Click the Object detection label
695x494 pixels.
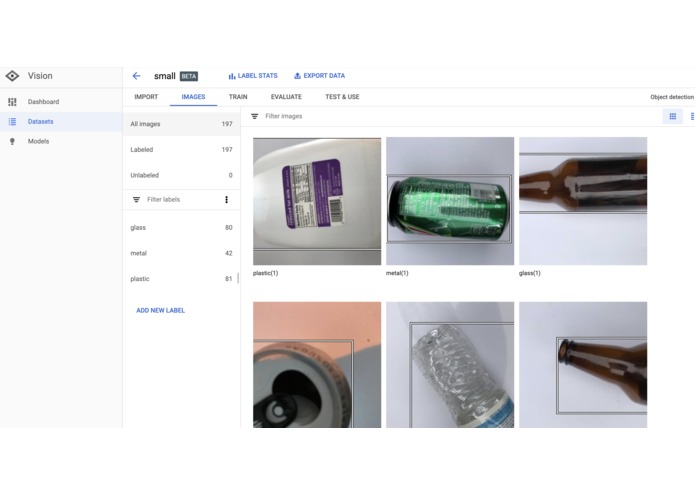[x=672, y=97]
